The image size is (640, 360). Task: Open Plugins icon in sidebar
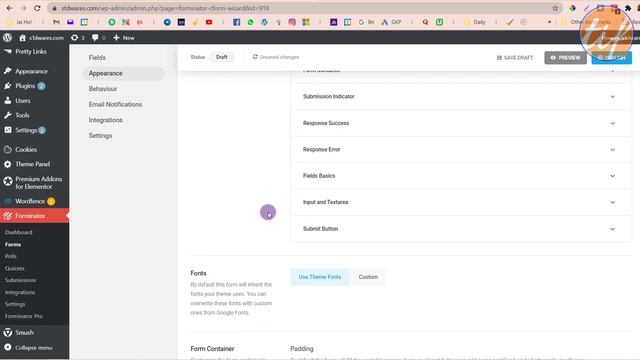coord(8,86)
